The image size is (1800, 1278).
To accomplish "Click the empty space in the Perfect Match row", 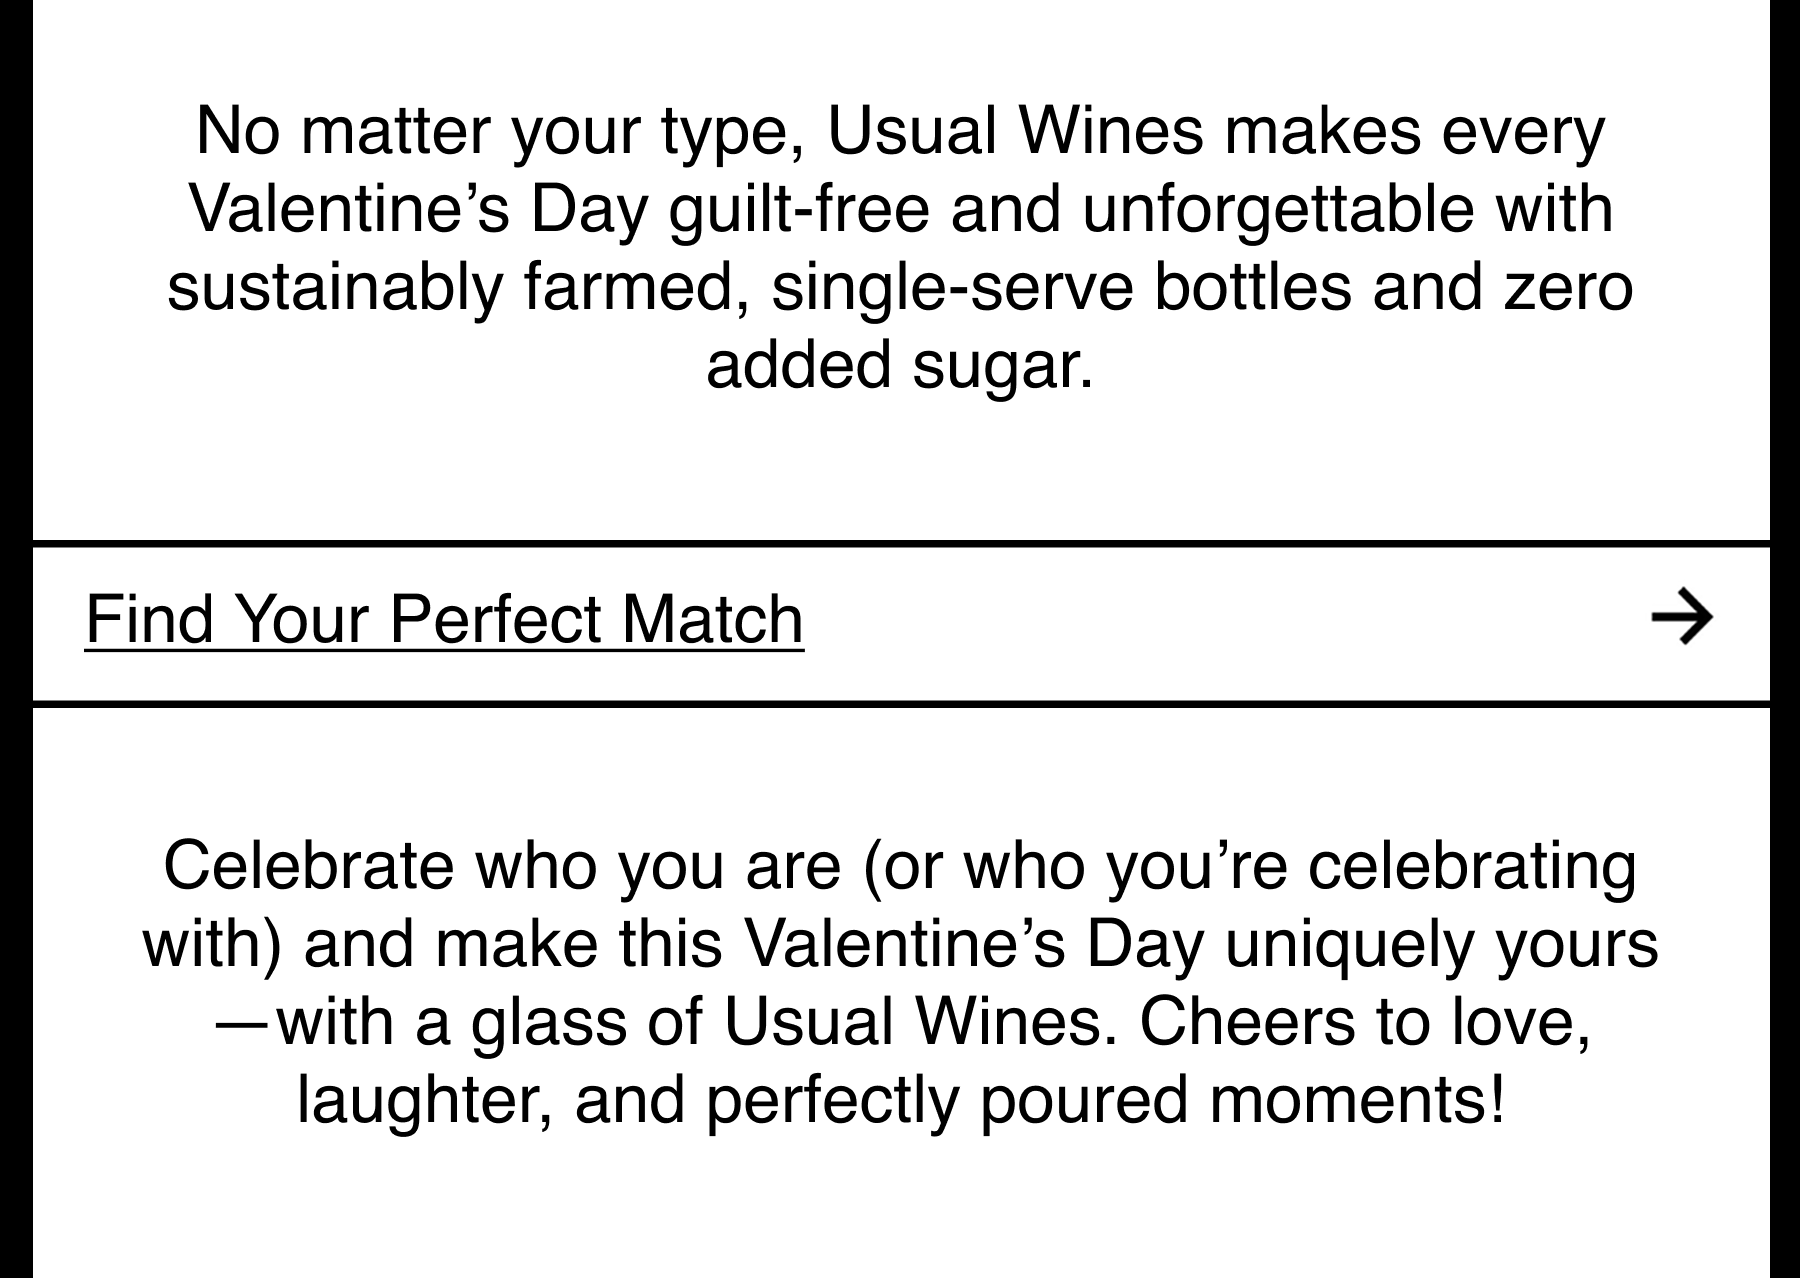I will pyautogui.click(x=1225, y=623).
